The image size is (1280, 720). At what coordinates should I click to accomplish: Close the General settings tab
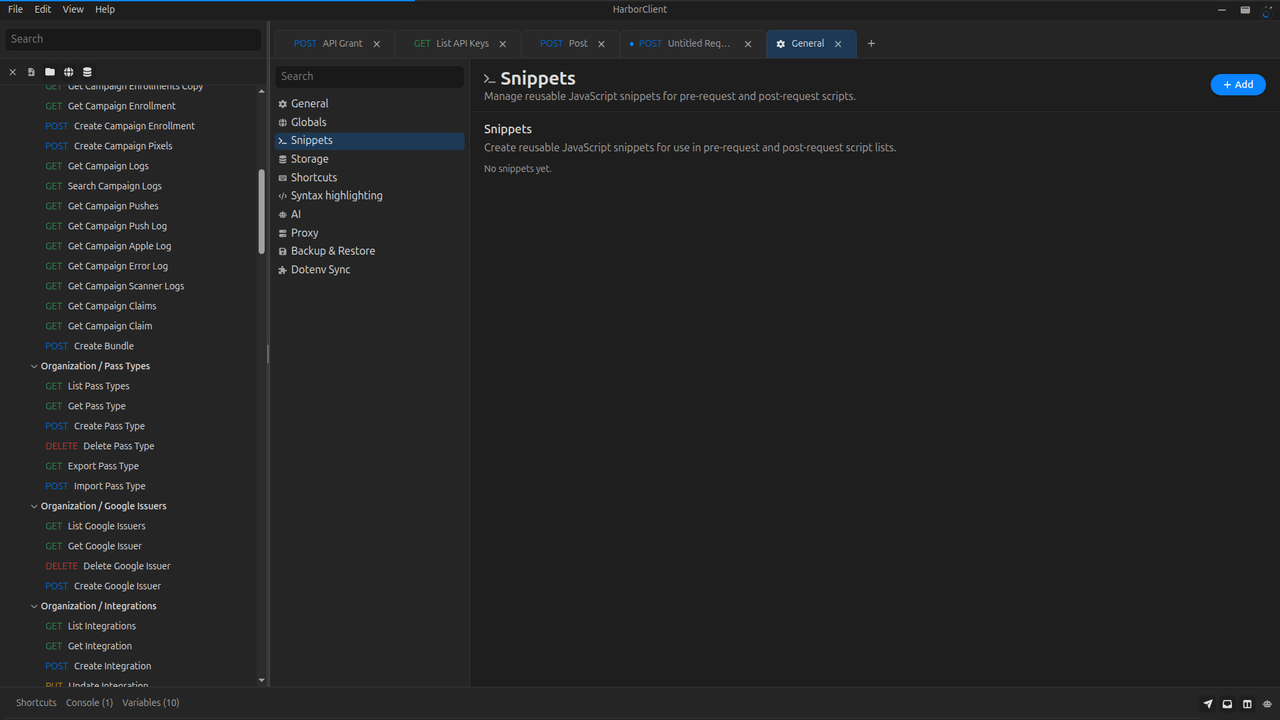click(838, 44)
